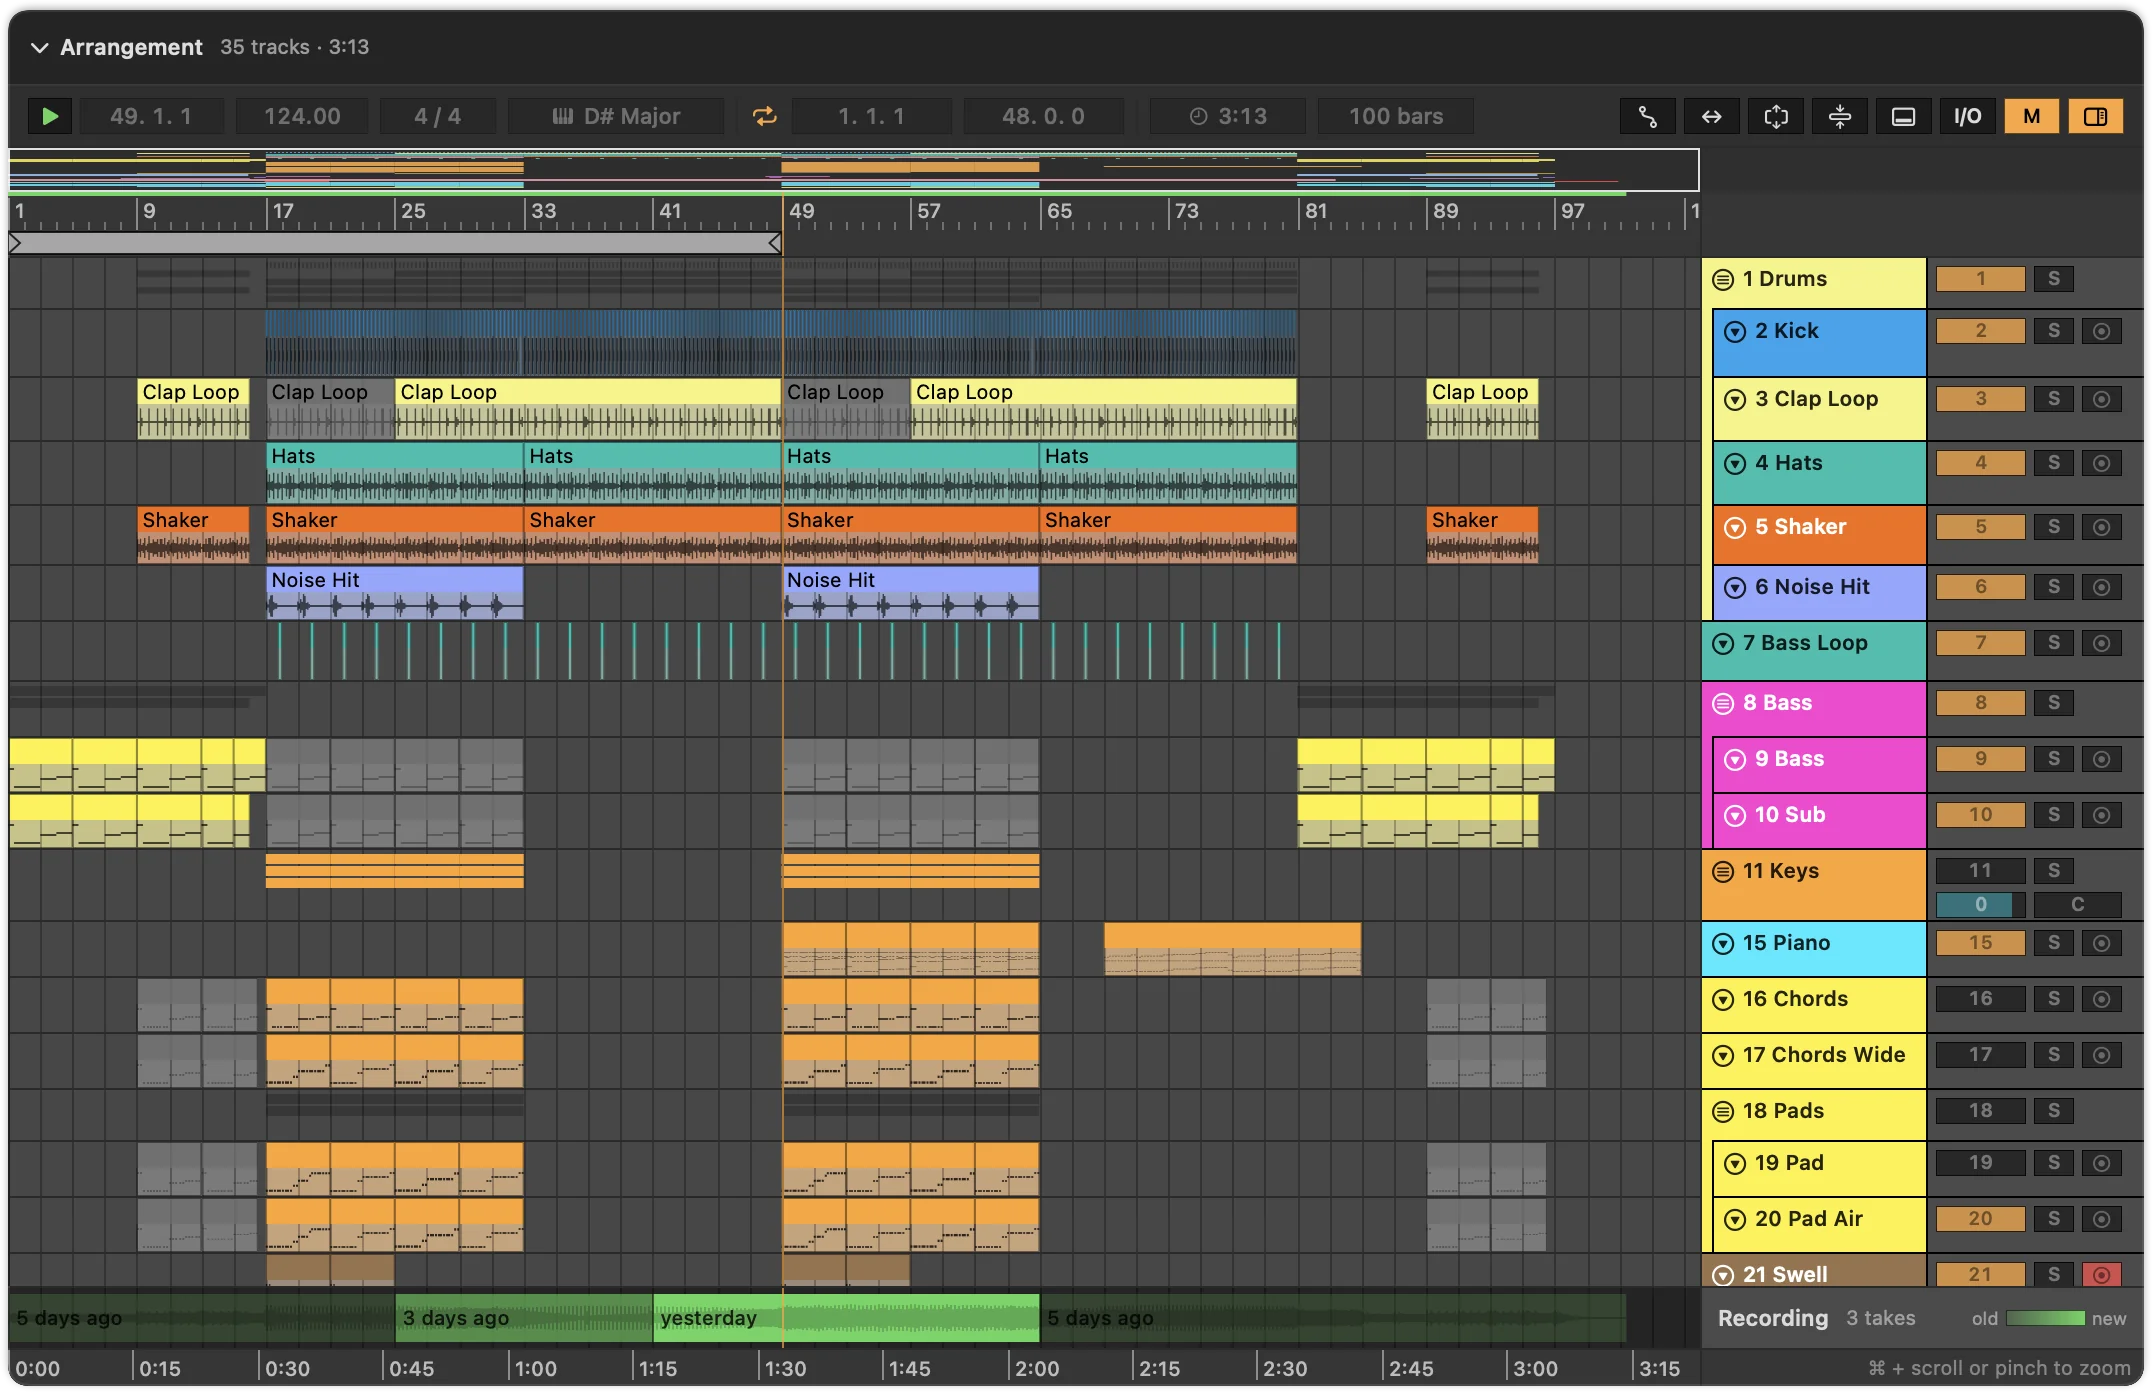Screen dimensions: 2152x1392
Task: Open the D# Major key selector
Action: [616, 116]
